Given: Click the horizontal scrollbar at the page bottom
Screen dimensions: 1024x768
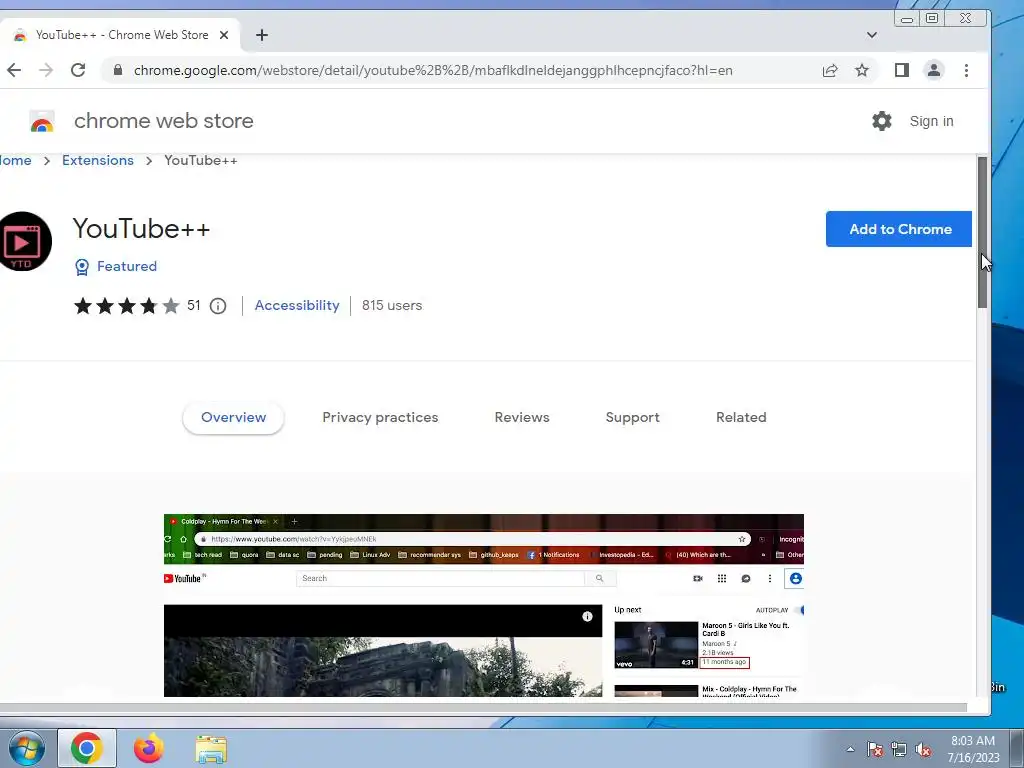Looking at the screenshot, I should tap(483, 707).
